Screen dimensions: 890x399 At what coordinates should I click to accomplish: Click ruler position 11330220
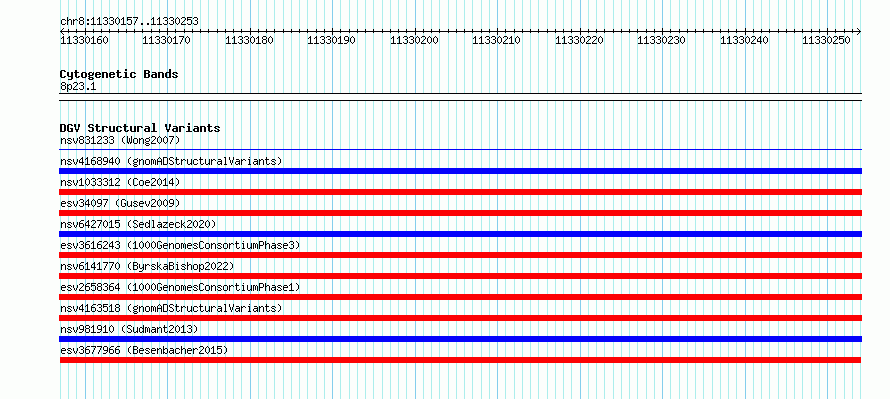click(x=580, y=40)
